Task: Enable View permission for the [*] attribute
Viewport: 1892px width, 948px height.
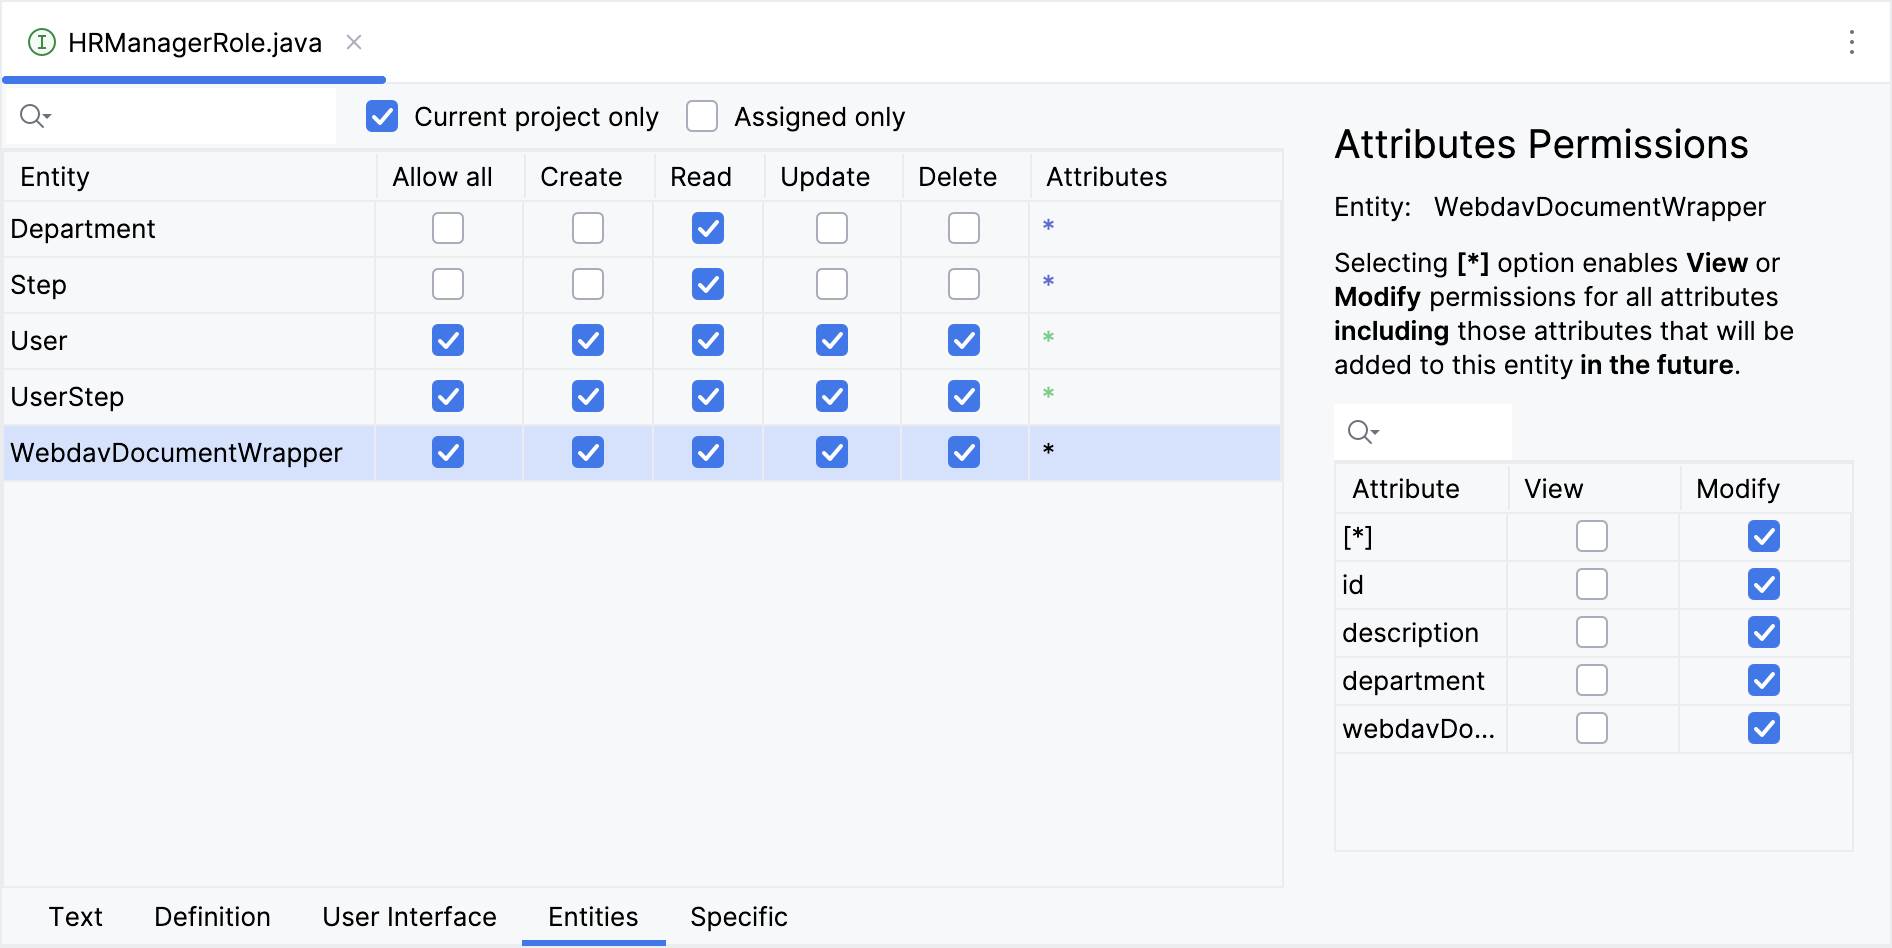Action: click(1591, 536)
